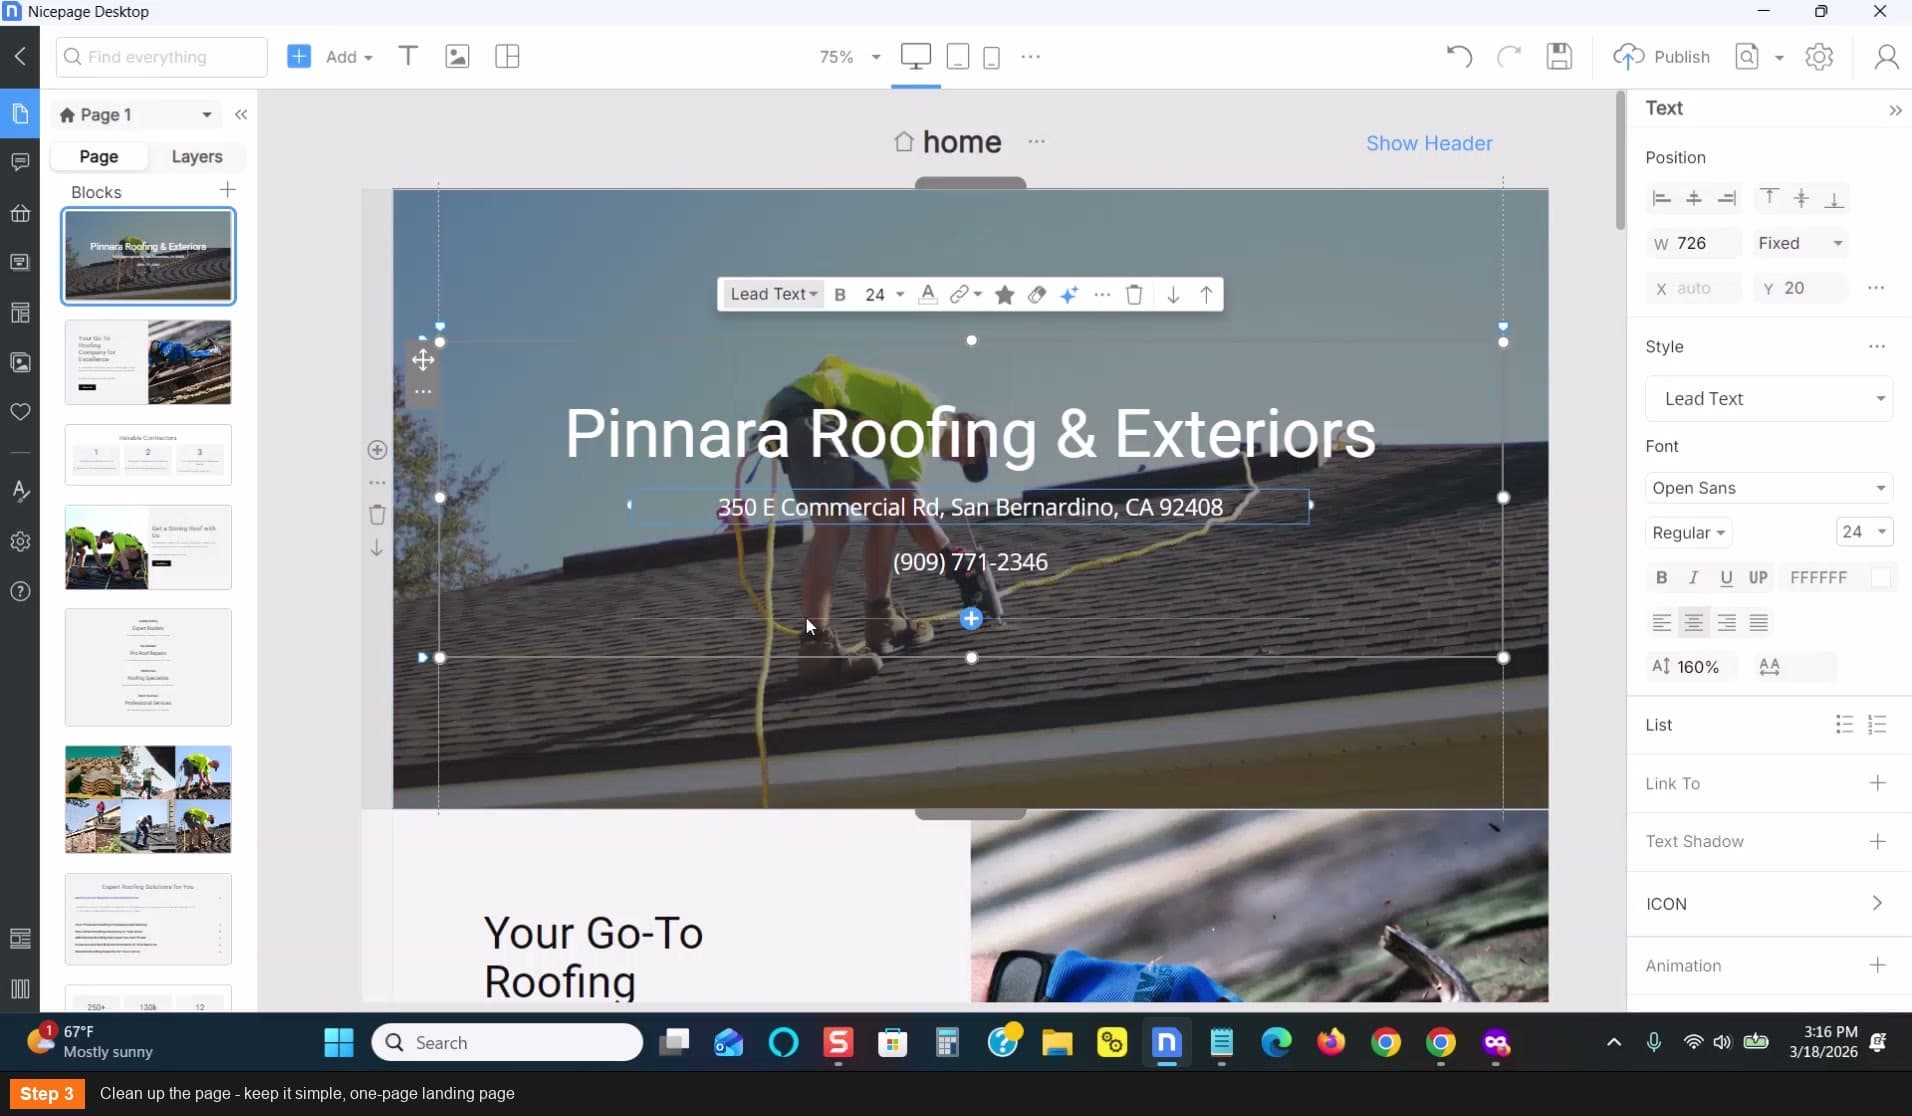This screenshot has height=1116, width=1912.
Task: Add a block using canvas side plus icon
Action: 377,450
